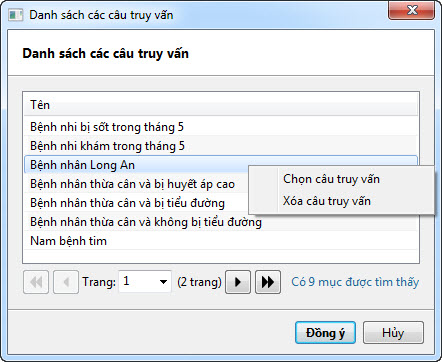Click the window icon in title bar
Screen dimensions: 442x362
click(x=16, y=15)
